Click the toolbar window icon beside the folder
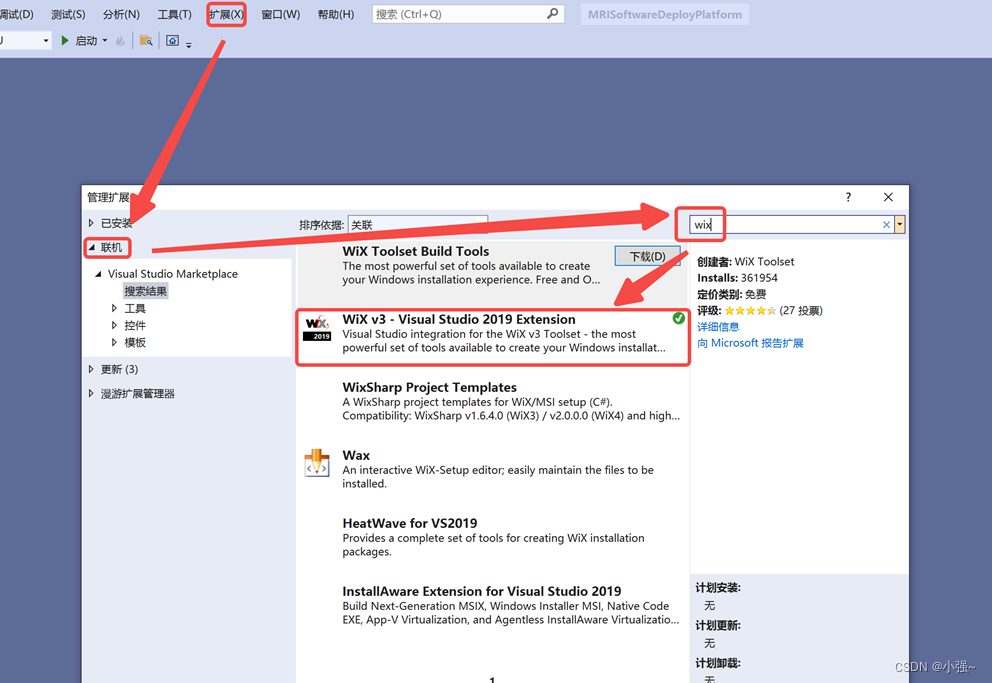Screen dimensions: 992x683 click(172, 40)
